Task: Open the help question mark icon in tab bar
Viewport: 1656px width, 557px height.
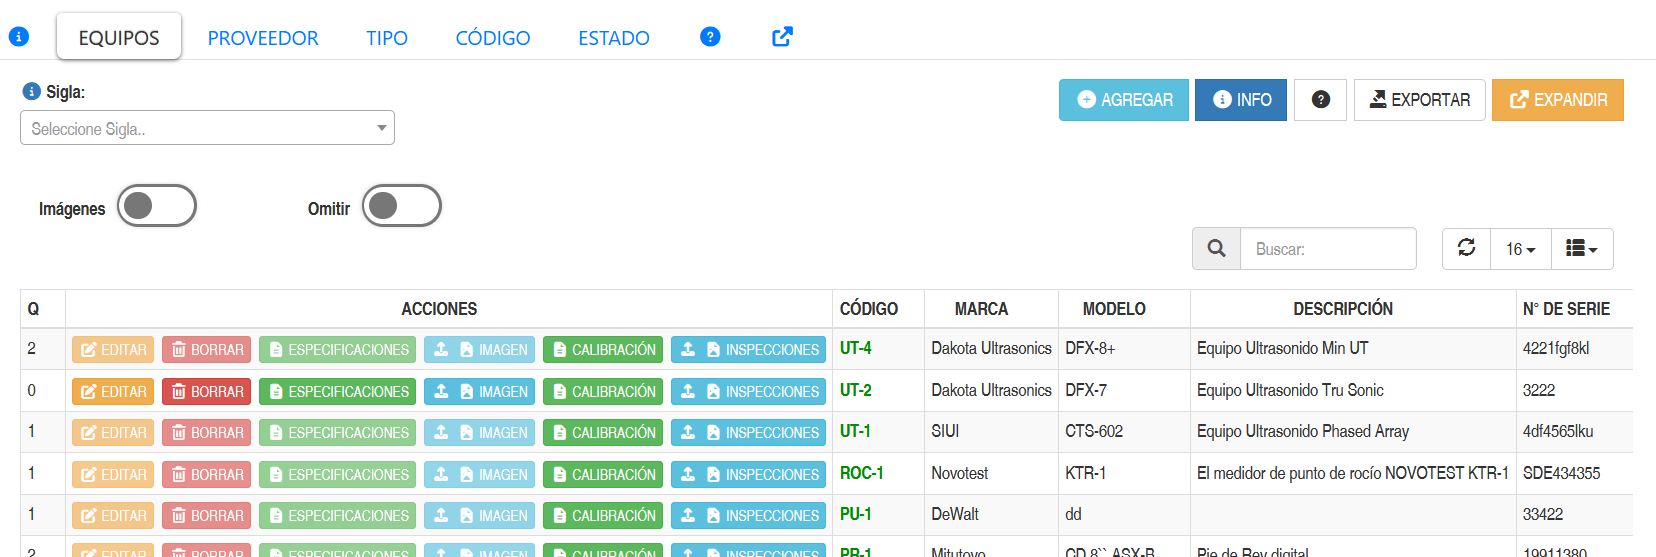Action: click(710, 37)
